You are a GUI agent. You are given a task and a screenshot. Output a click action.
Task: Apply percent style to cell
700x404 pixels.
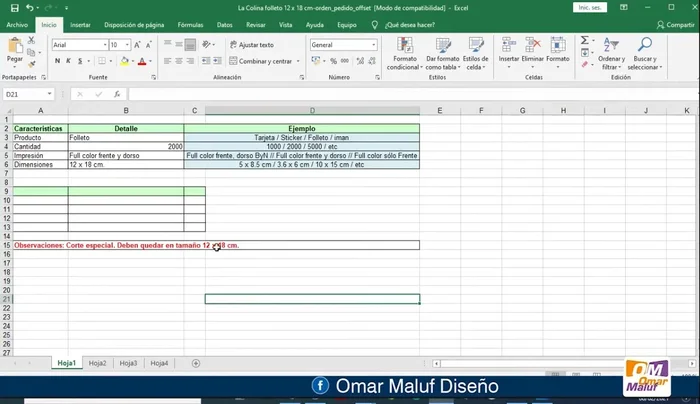point(333,61)
